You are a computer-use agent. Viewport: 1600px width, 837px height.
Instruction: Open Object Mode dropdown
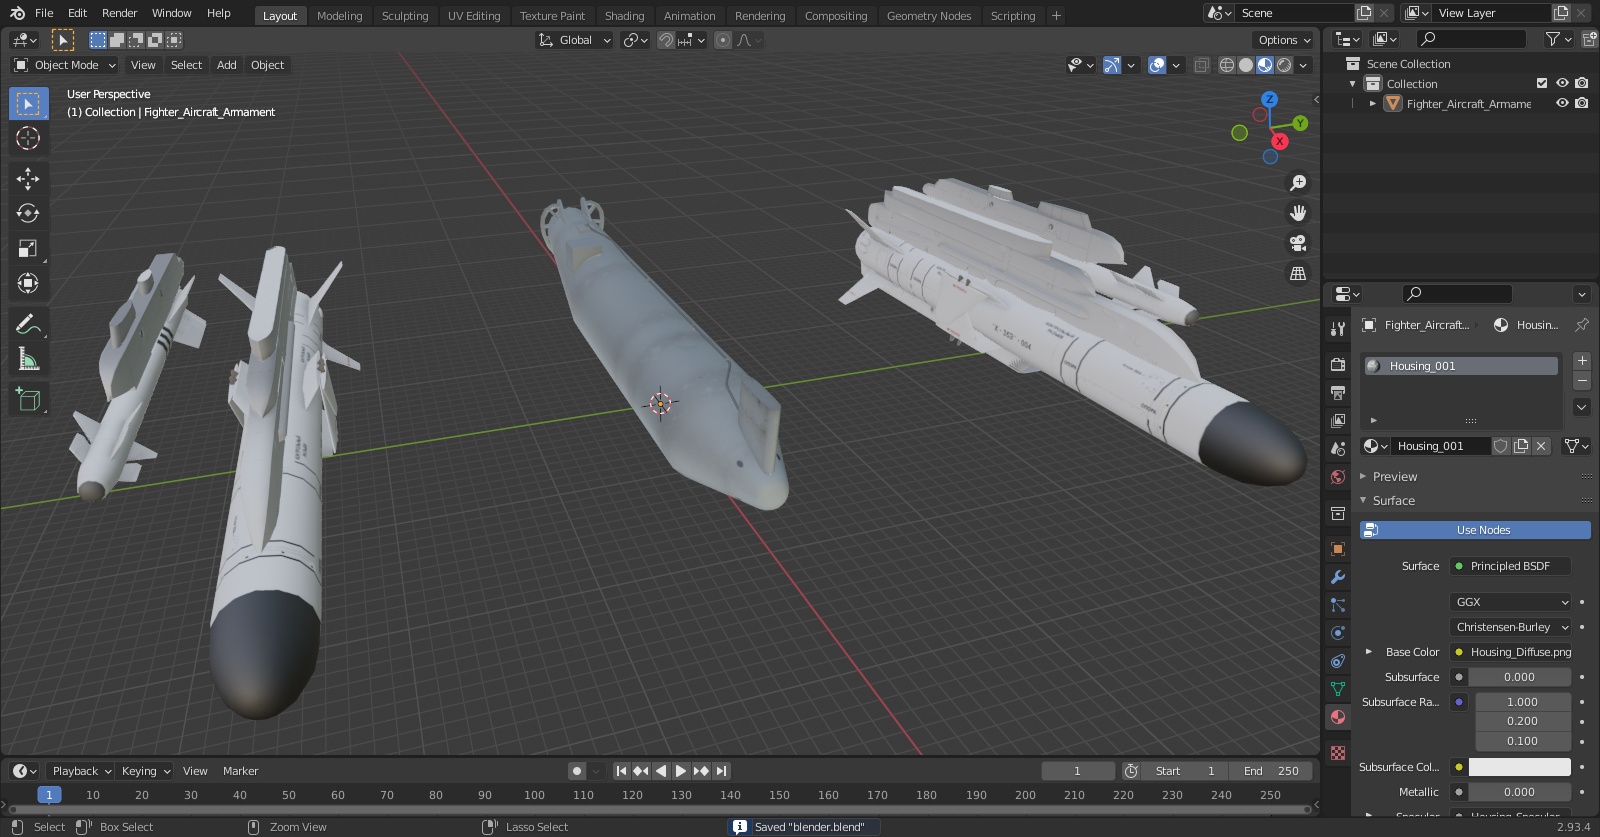pyautogui.click(x=65, y=65)
